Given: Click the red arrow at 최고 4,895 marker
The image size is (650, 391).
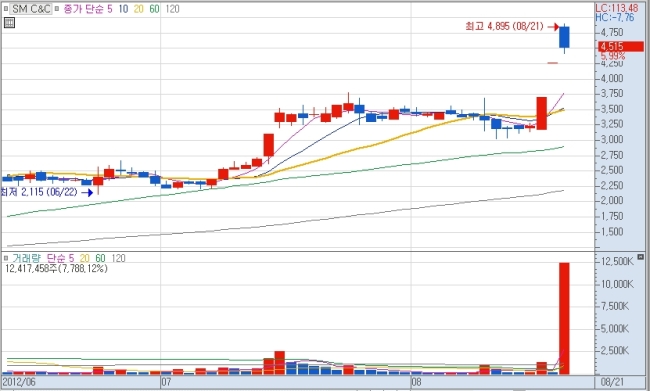Looking at the screenshot, I should [553, 27].
